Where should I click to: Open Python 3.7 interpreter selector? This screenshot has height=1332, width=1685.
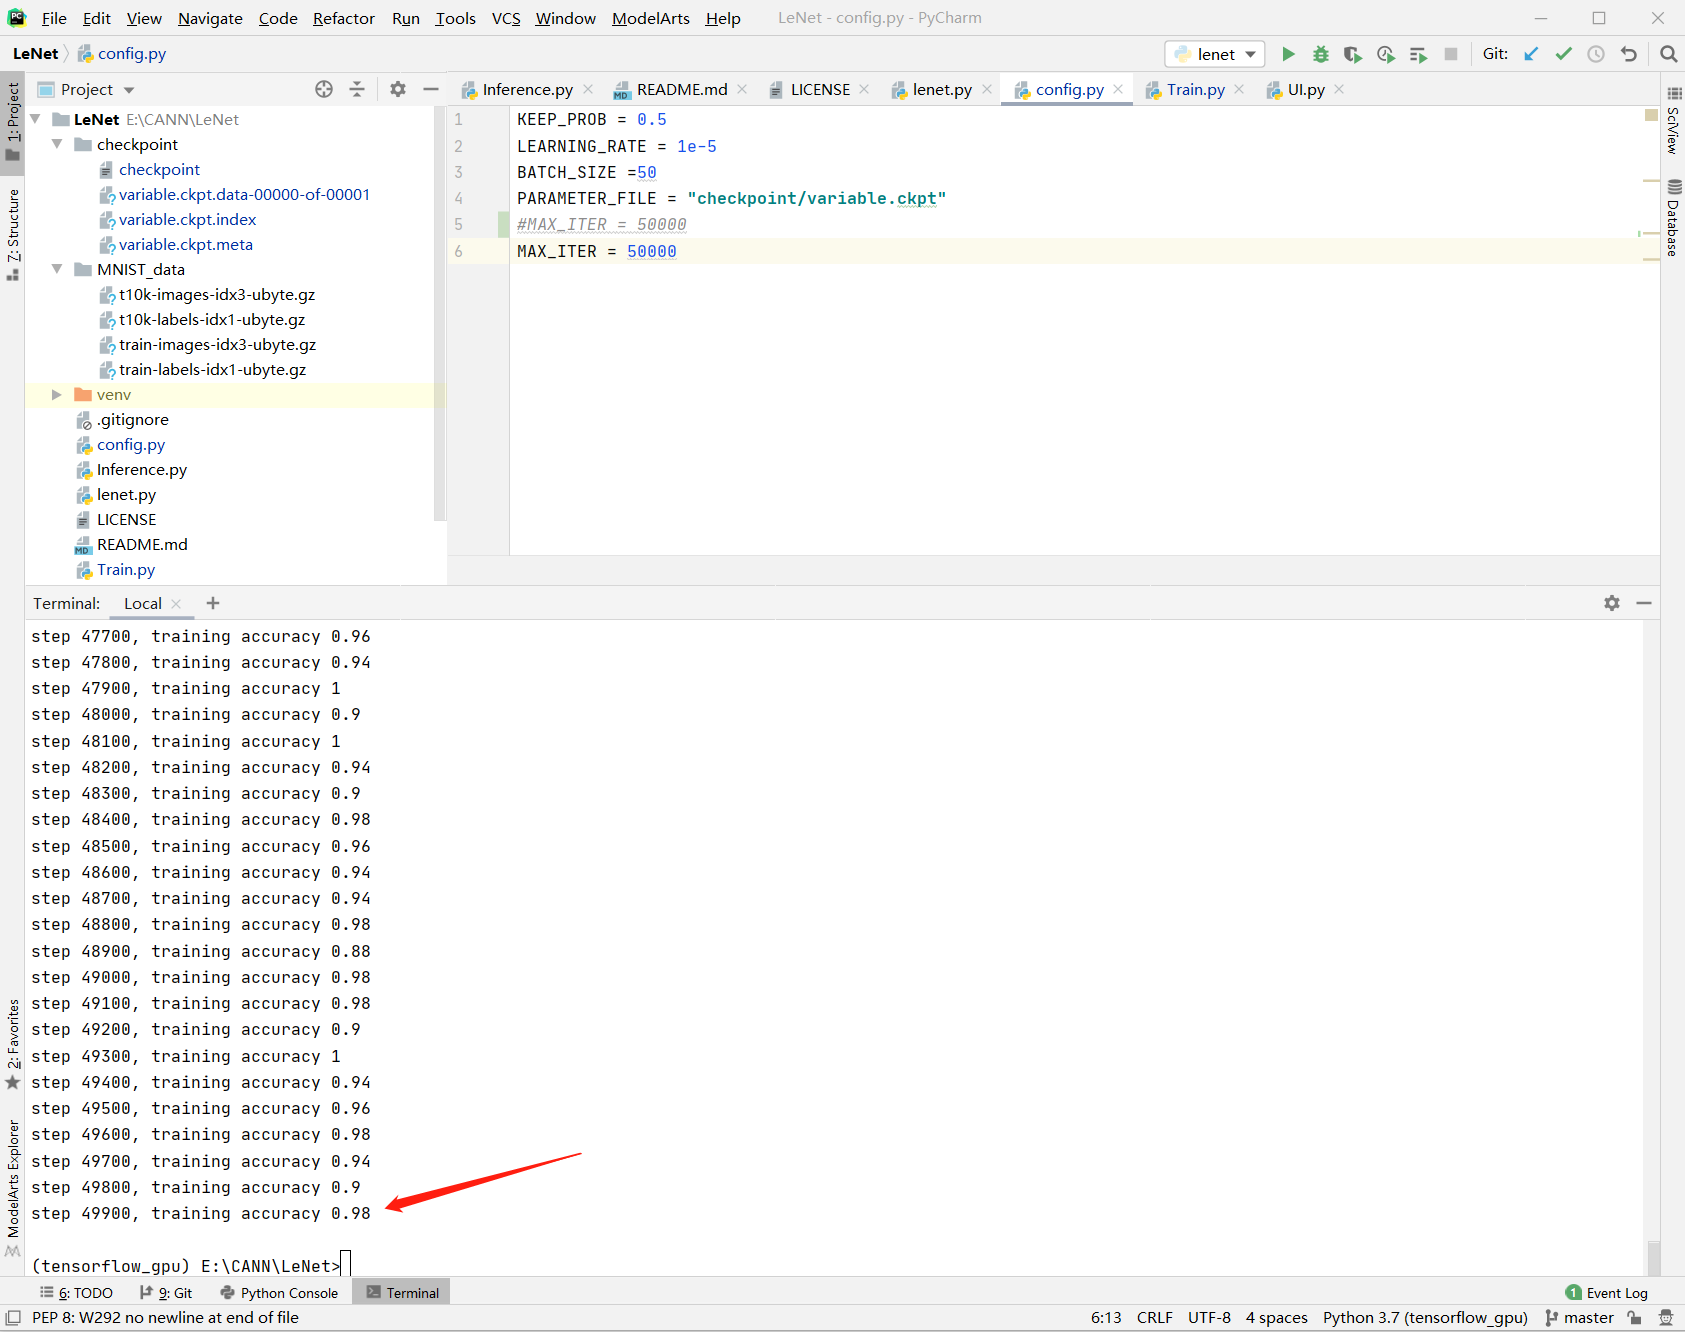(1425, 1318)
